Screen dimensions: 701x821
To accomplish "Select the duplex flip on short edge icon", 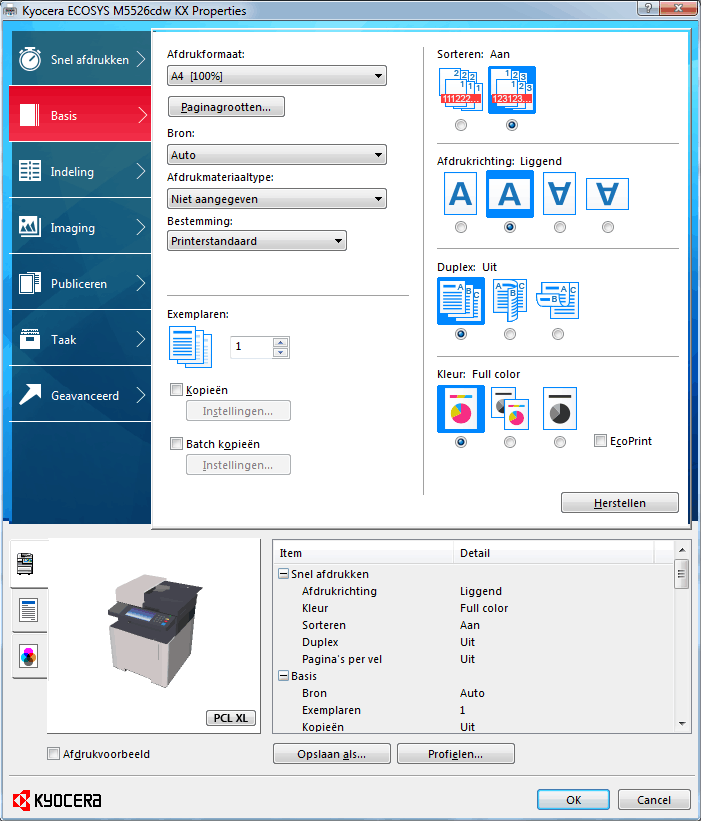I will pos(558,301).
